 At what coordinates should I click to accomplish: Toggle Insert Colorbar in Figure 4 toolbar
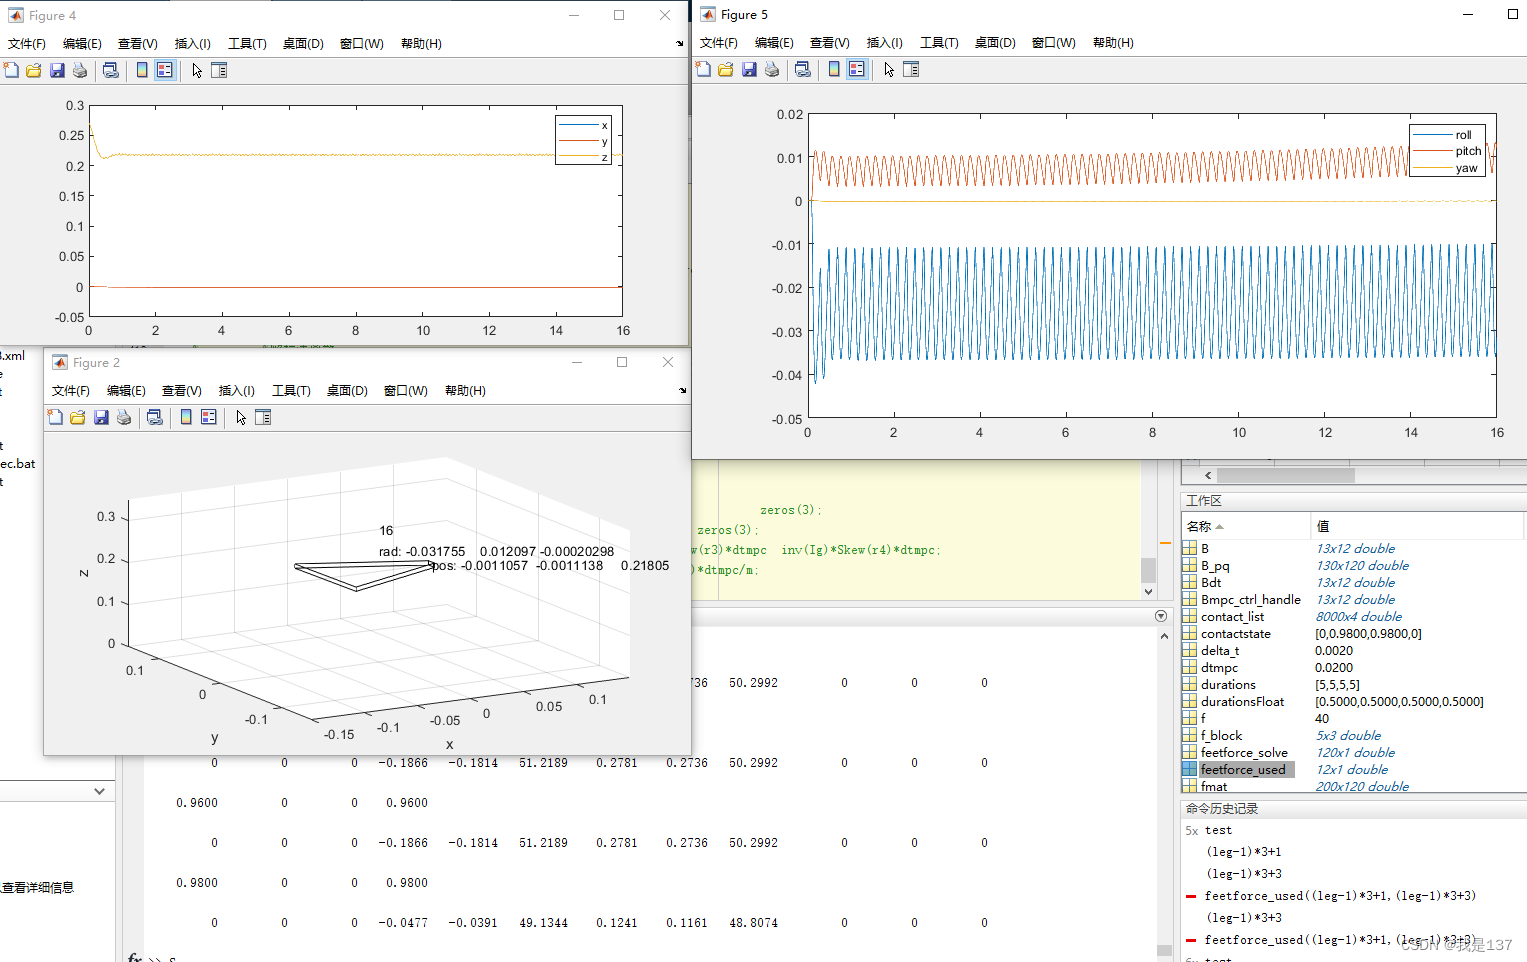pos(142,70)
